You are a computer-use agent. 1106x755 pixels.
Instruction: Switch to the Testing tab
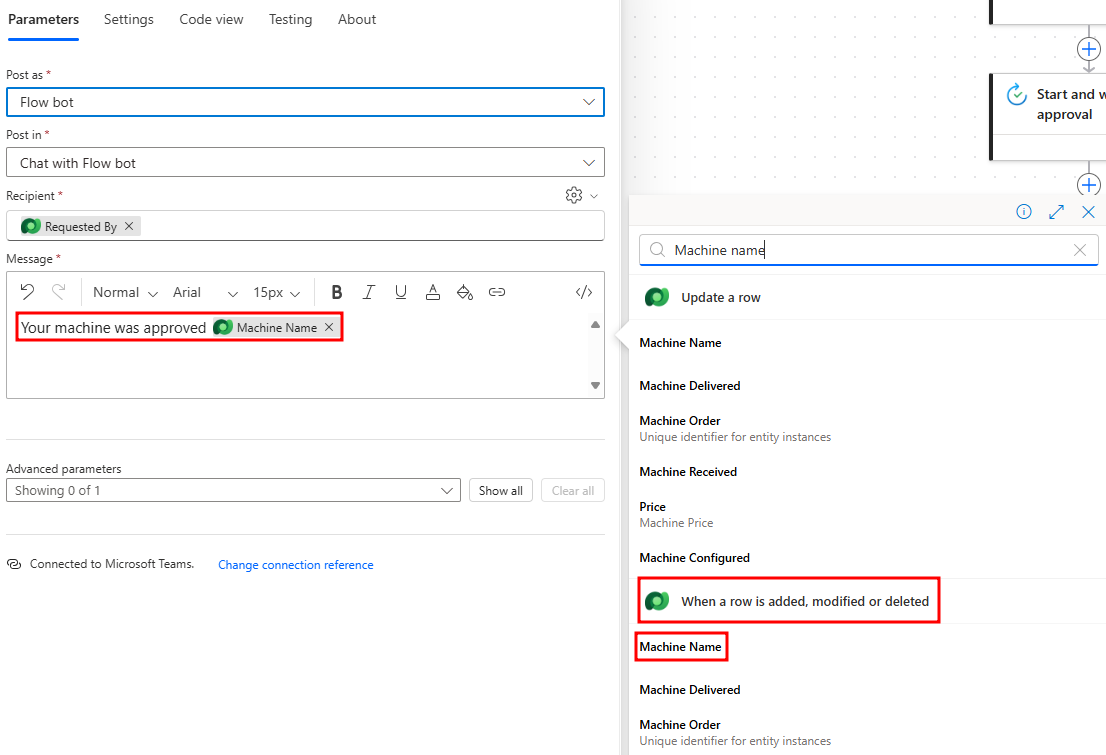(290, 19)
